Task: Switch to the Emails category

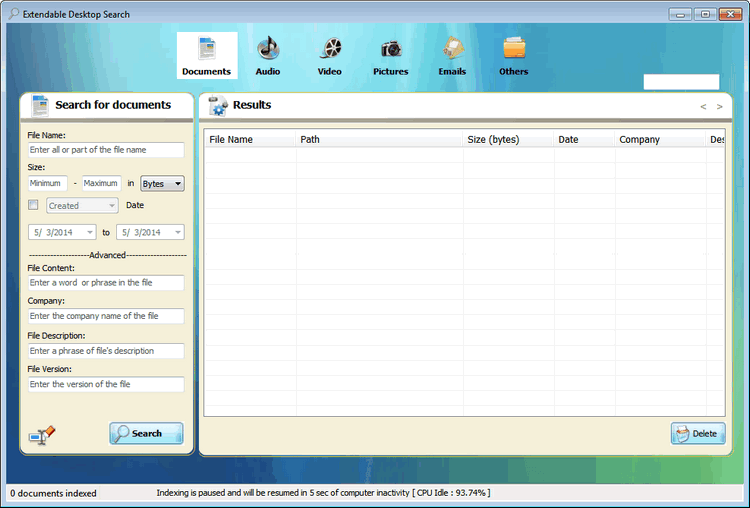Action: 452,55
